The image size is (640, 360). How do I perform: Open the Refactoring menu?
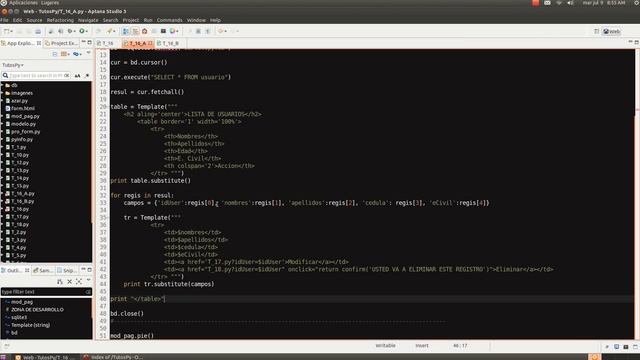[60, 20]
